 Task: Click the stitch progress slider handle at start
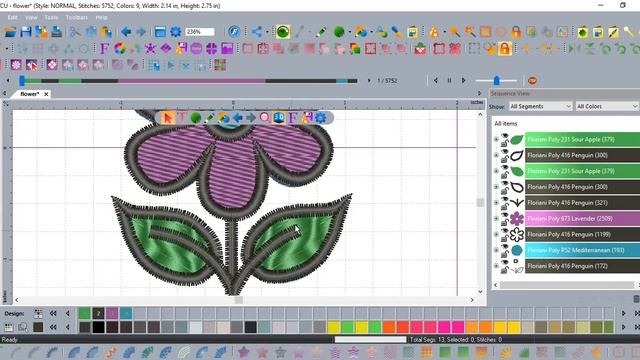pos(22,80)
